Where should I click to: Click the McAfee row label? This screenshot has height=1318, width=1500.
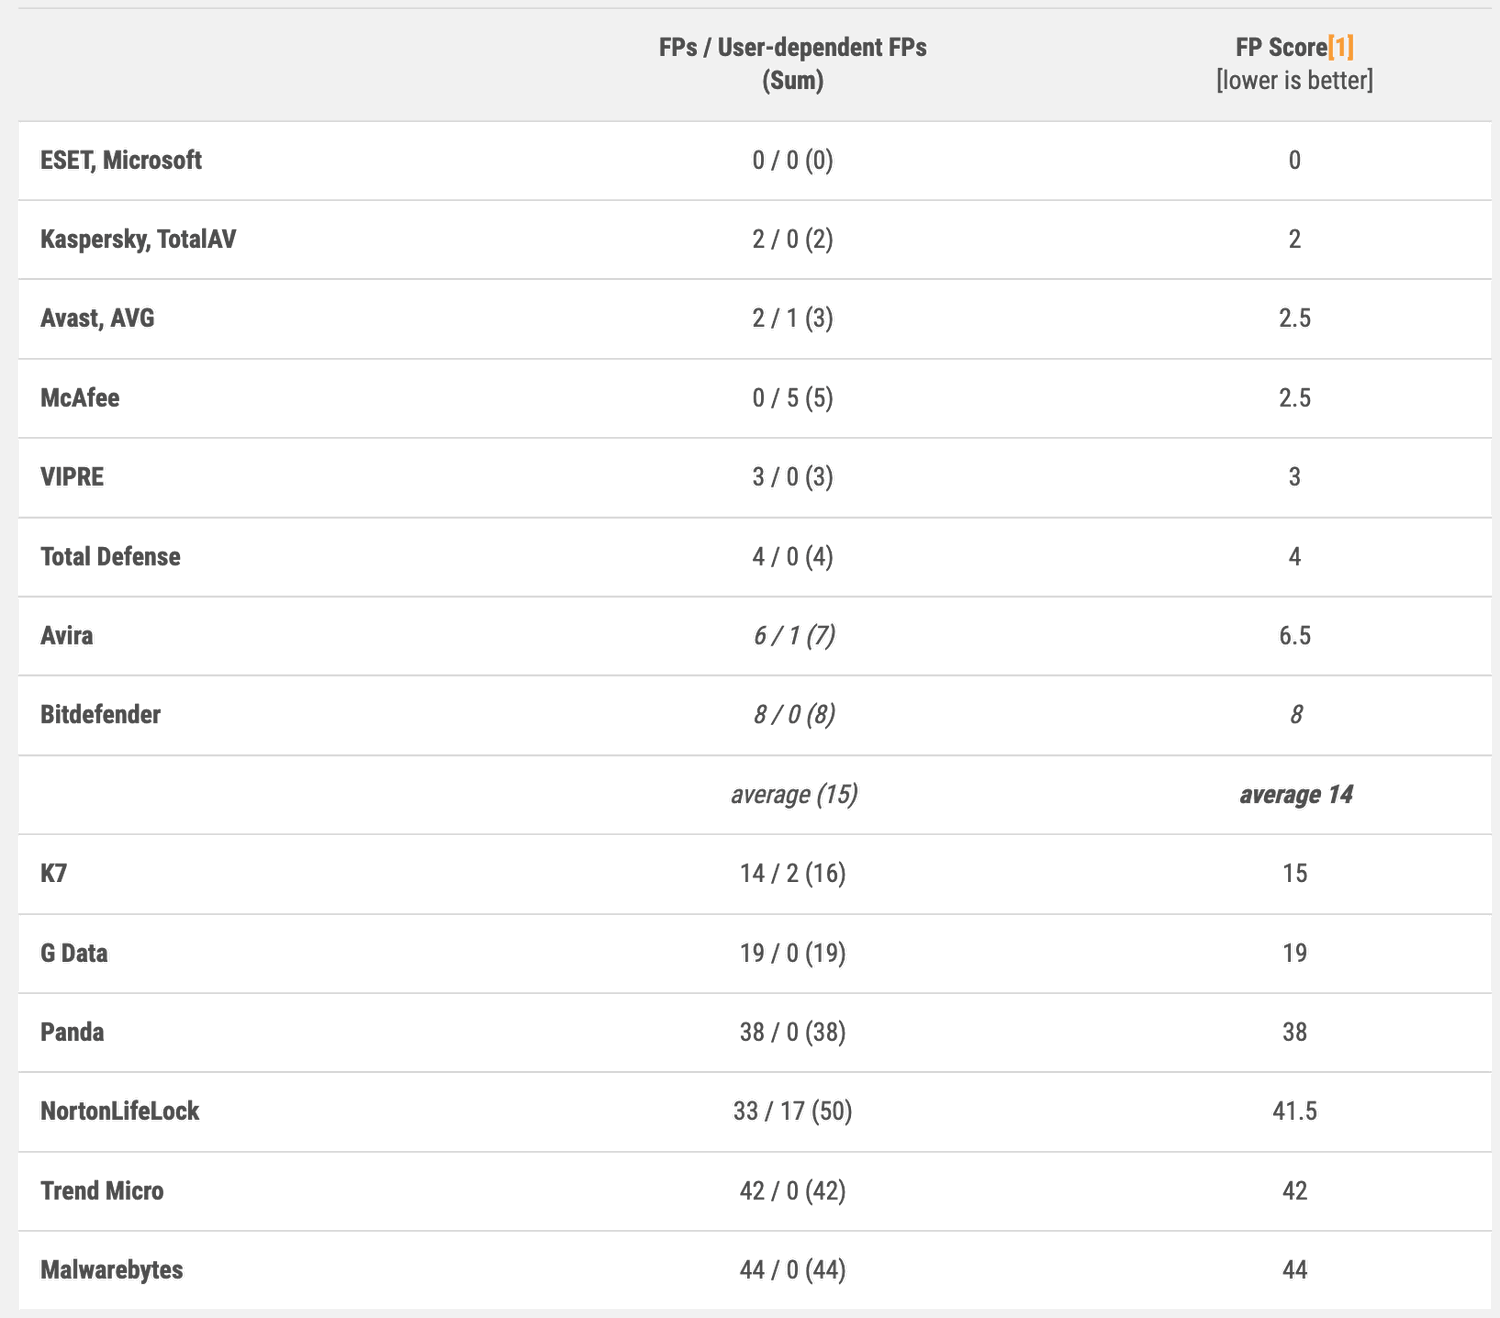80,398
